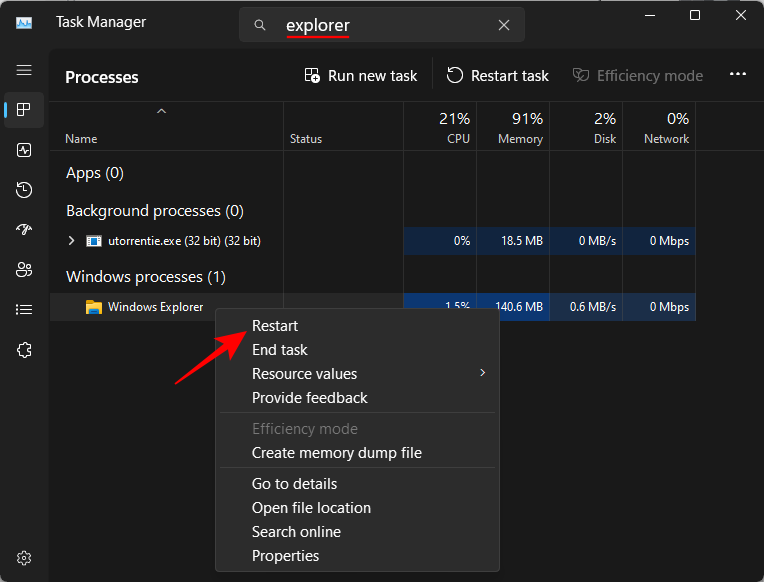The width and height of the screenshot is (764, 582).
Task: Open Task Manager settings gear
Action: tap(24, 558)
